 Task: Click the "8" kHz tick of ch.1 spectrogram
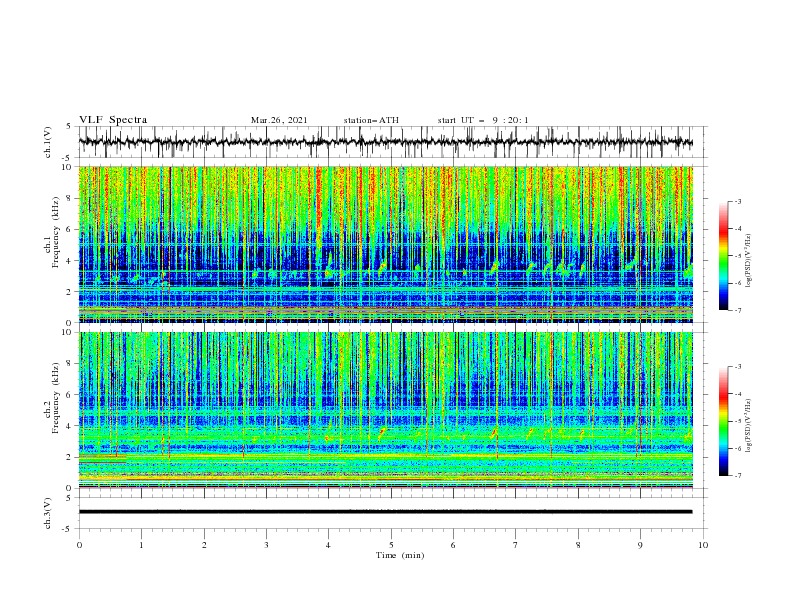point(71,198)
